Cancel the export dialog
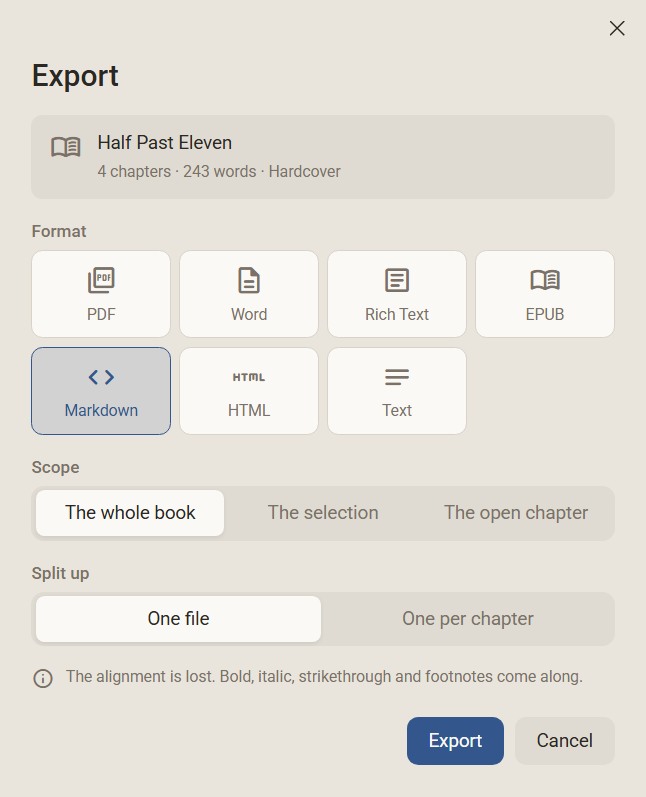646x797 pixels. 565,741
